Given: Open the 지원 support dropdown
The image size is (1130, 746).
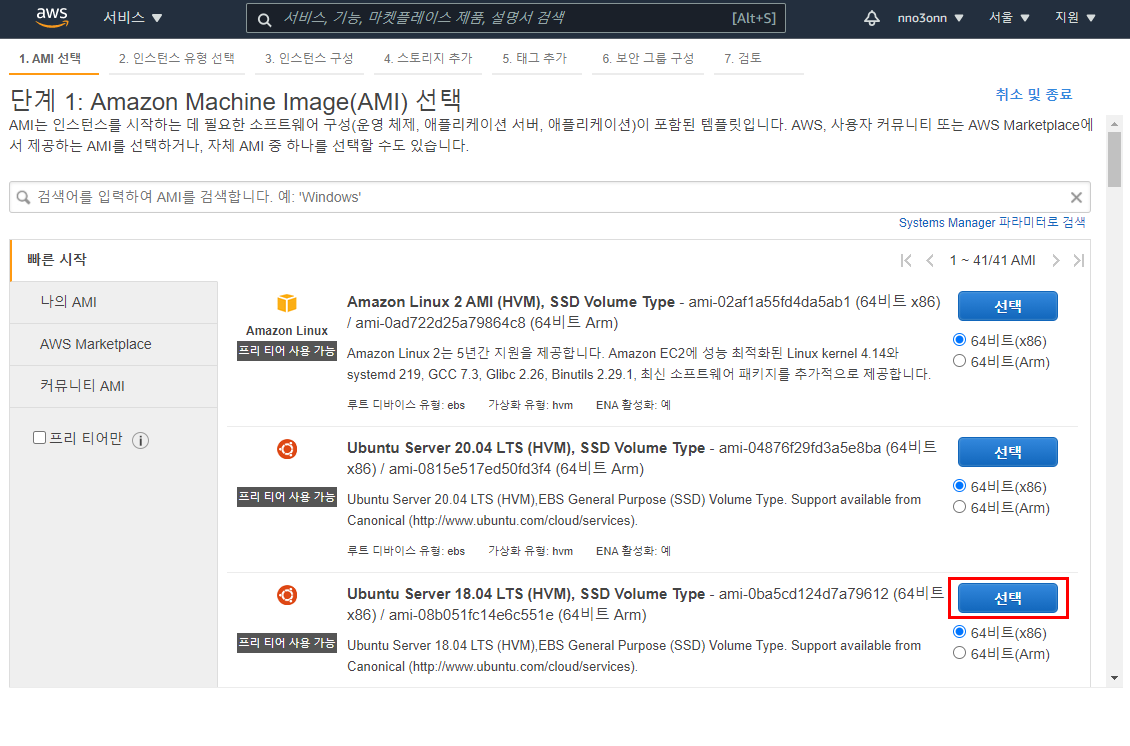Looking at the screenshot, I should 1075,18.
